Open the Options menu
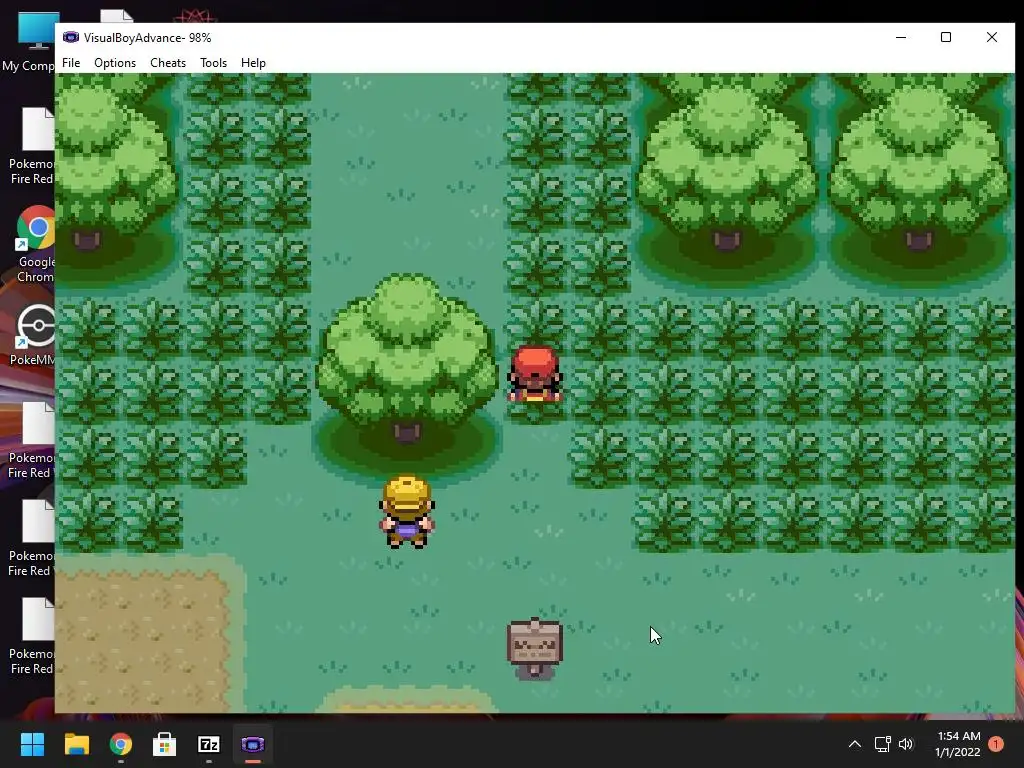The image size is (1024, 768). point(115,63)
